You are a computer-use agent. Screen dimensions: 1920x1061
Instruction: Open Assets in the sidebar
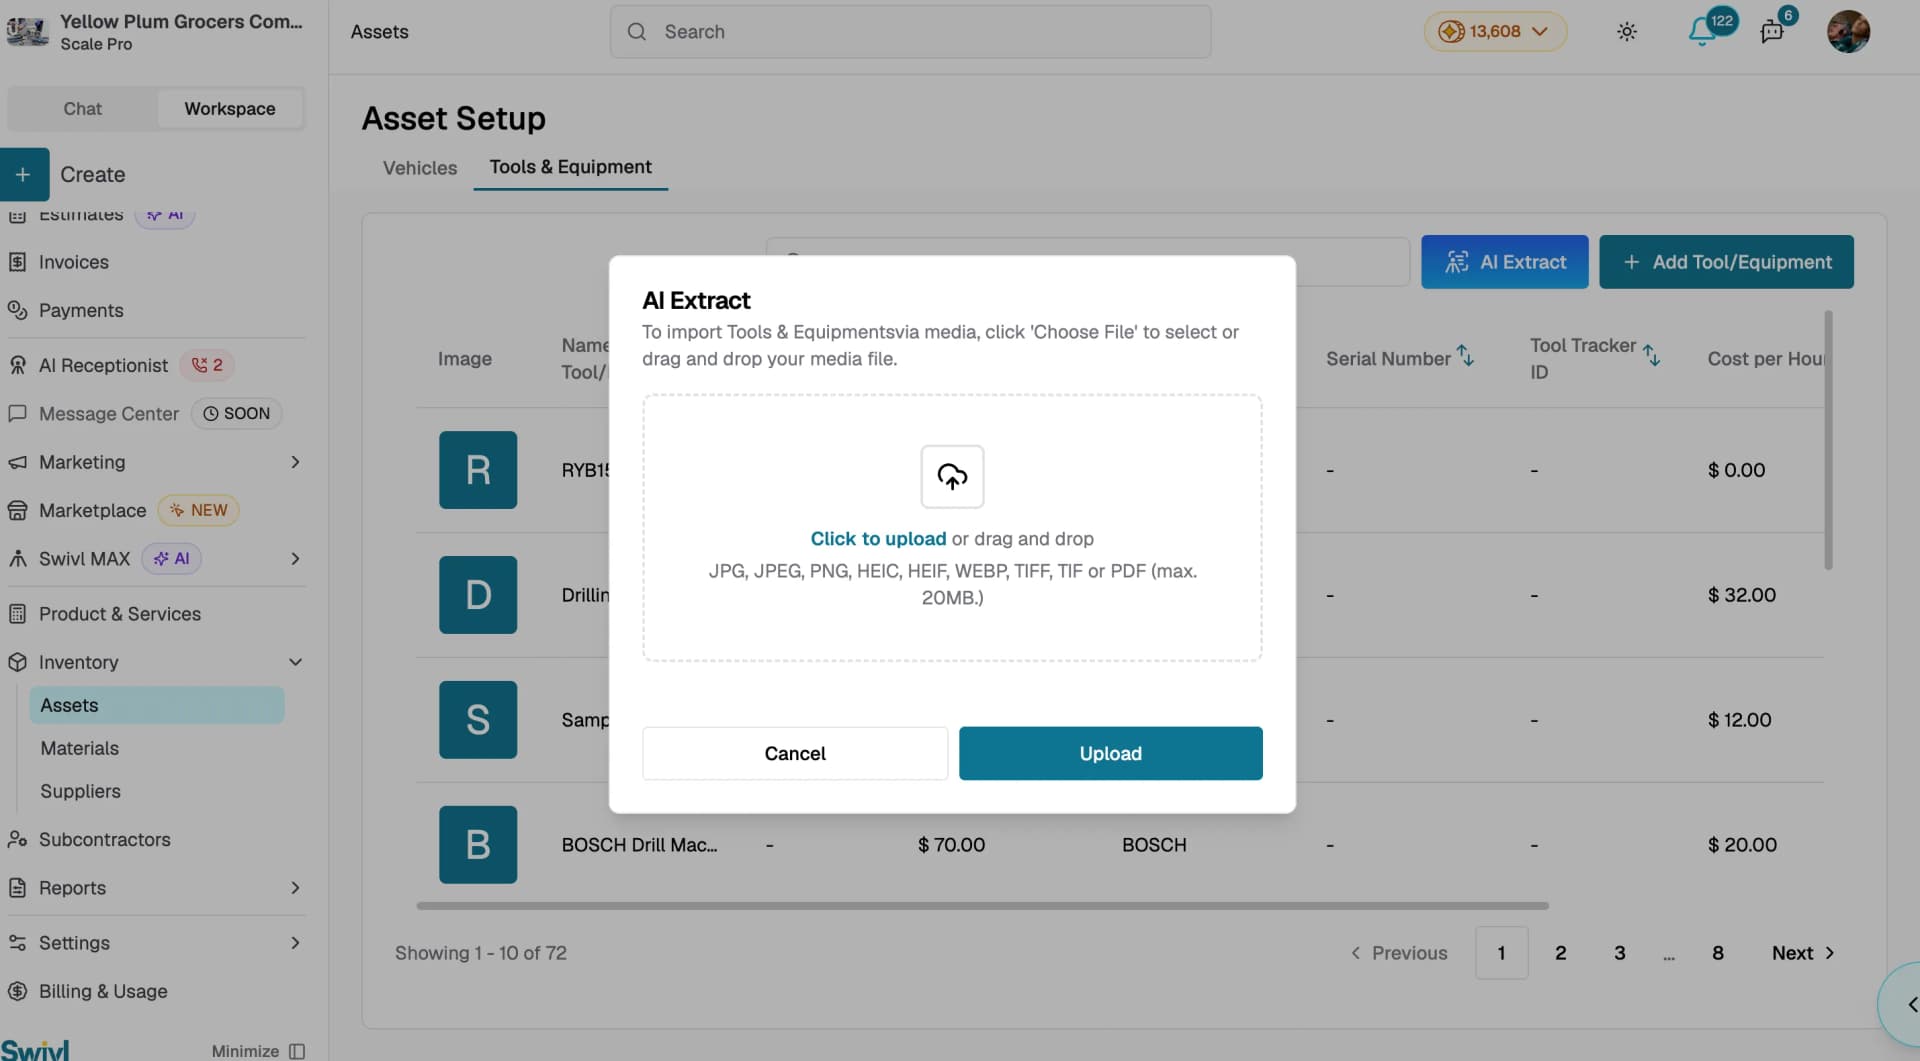point(156,705)
